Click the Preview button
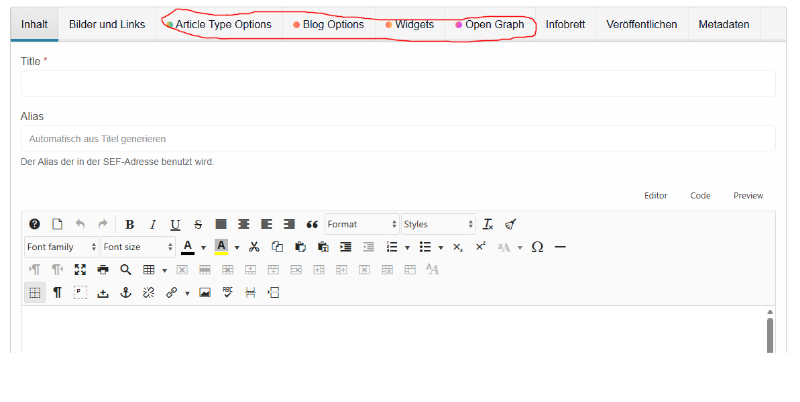The image size is (800, 402). [x=748, y=196]
